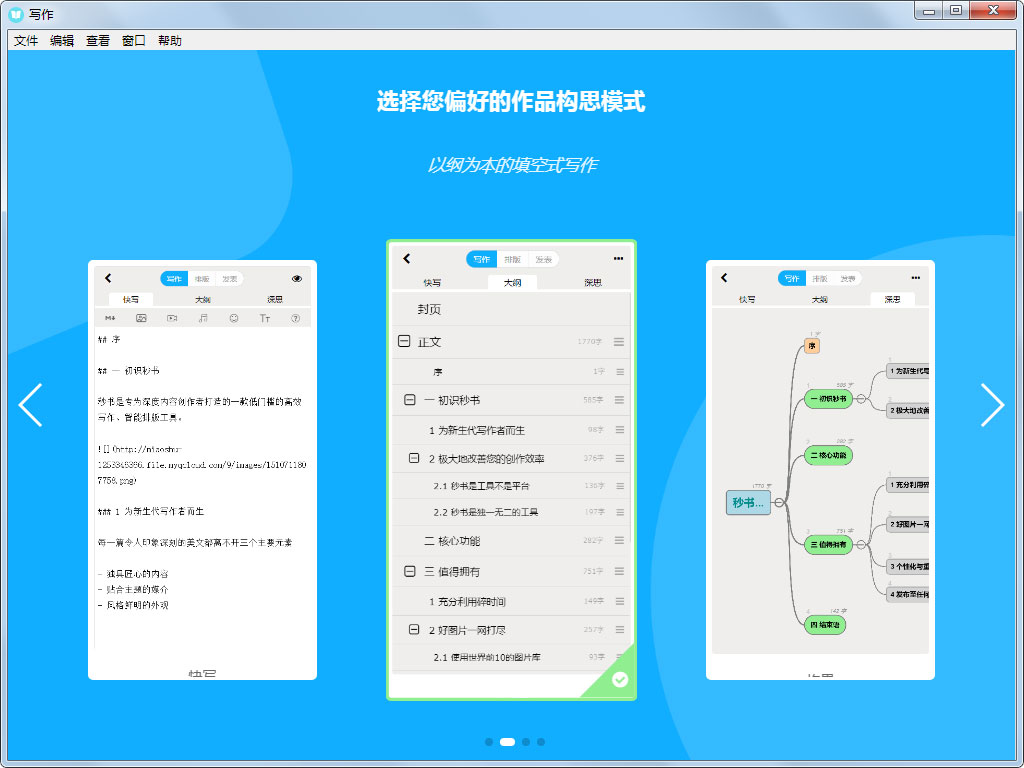Collapse children of green 三 值得拥有 node
The width and height of the screenshot is (1024, 768).
click(x=861, y=544)
